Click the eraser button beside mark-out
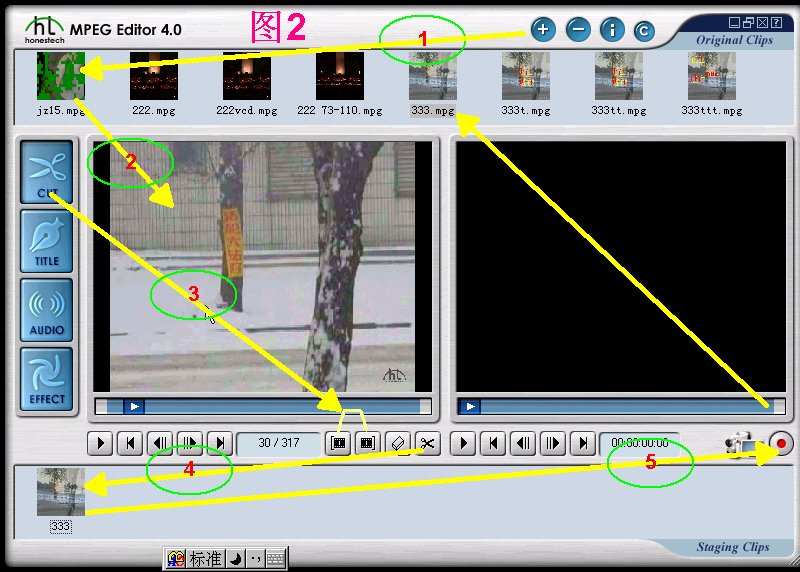The height and width of the screenshot is (572, 800). (x=397, y=443)
